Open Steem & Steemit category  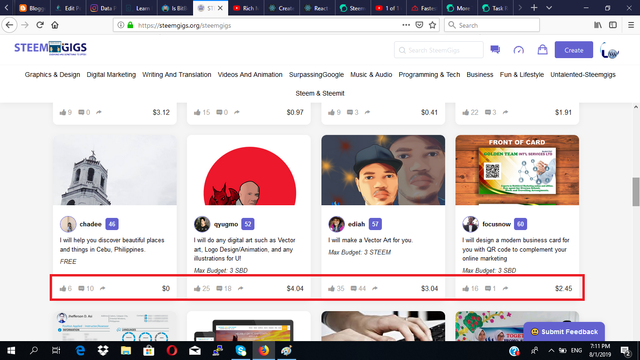pos(320,93)
